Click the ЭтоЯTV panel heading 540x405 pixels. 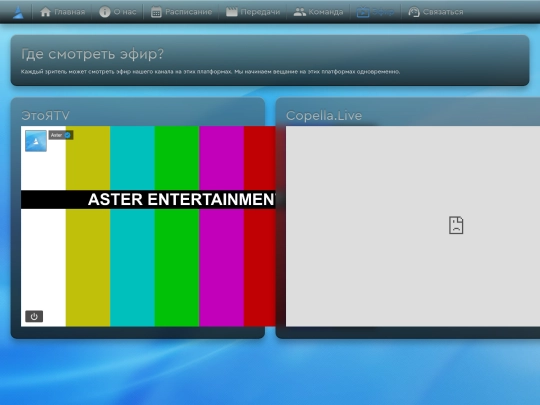[45, 115]
